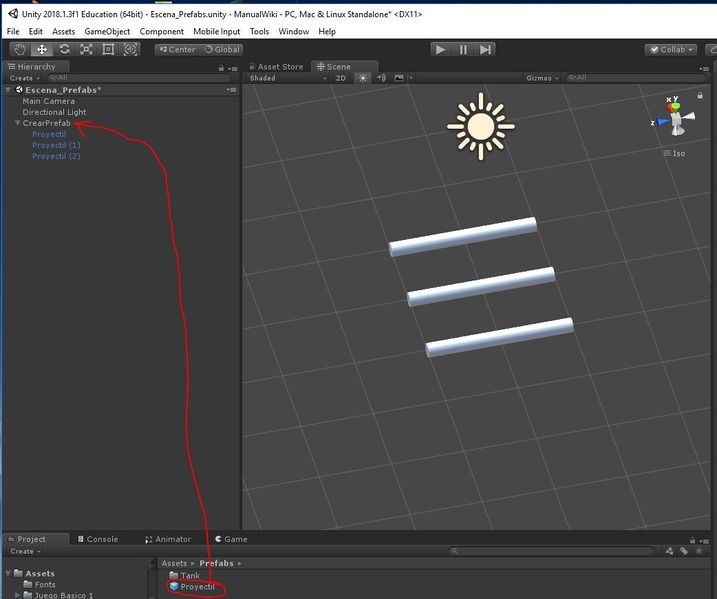This screenshot has height=599, width=717.
Task: Switch to the Game tab
Action: (x=231, y=539)
